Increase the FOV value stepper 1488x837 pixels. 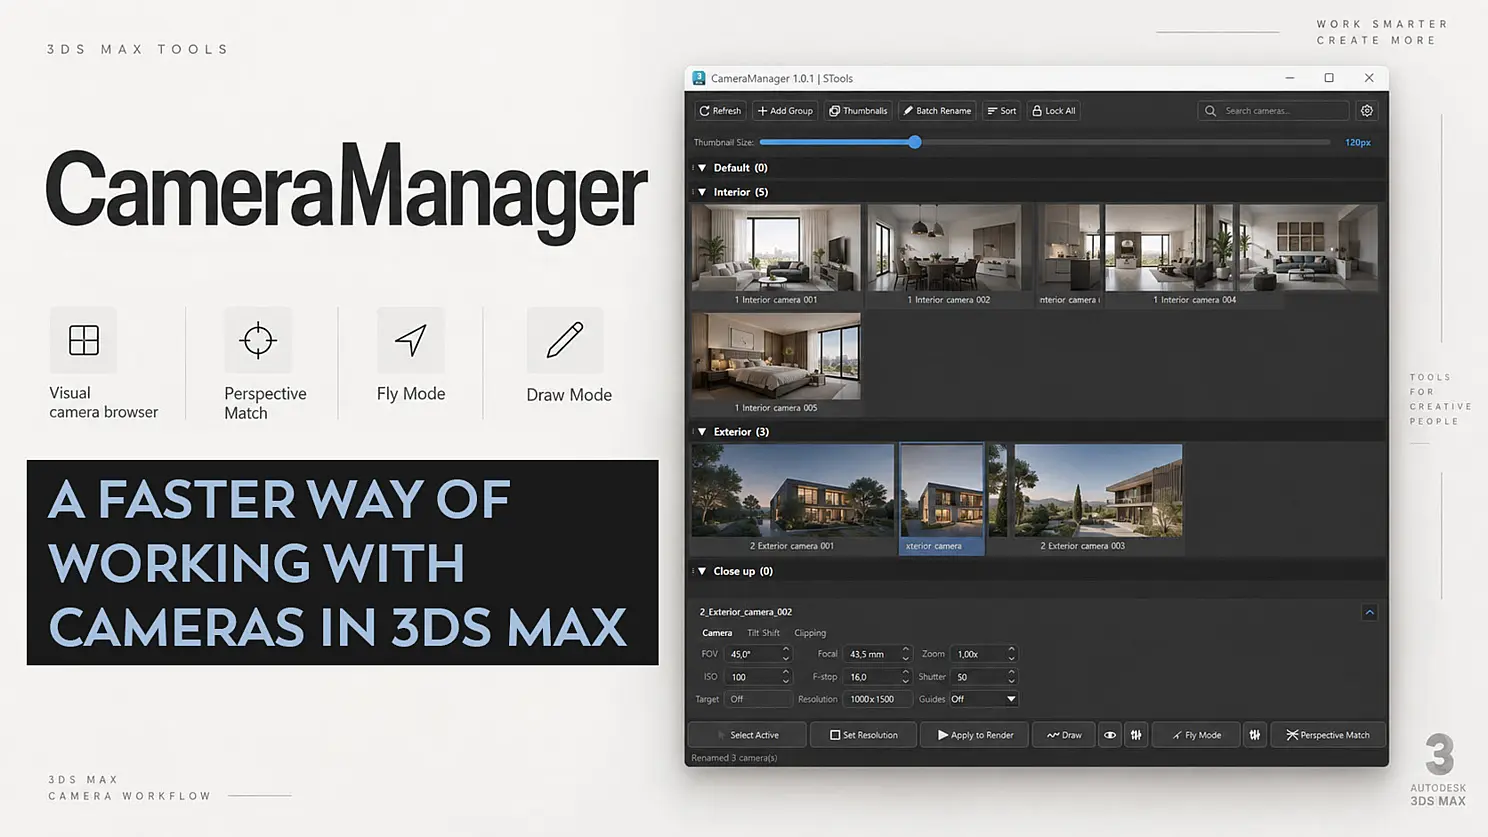coord(786,650)
